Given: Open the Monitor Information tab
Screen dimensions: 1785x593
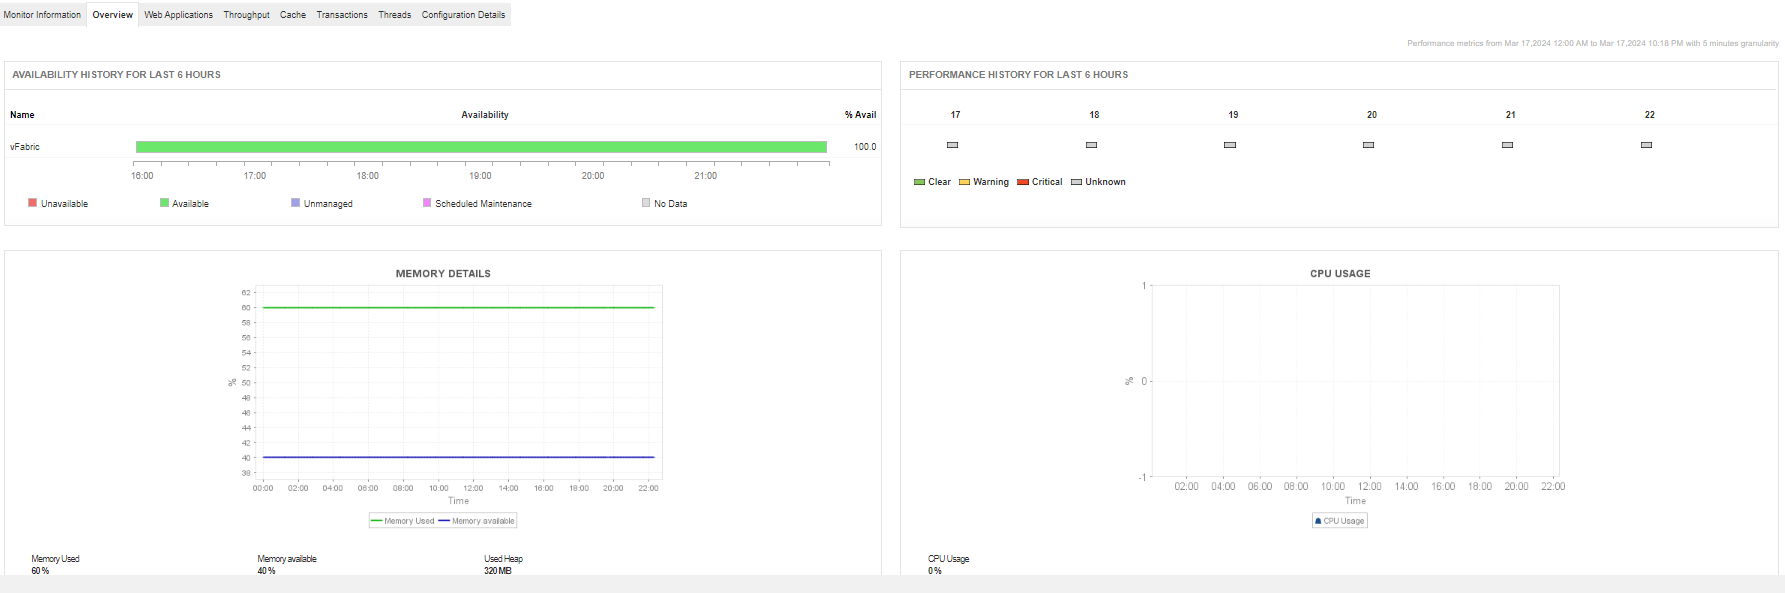Looking at the screenshot, I should coord(42,15).
